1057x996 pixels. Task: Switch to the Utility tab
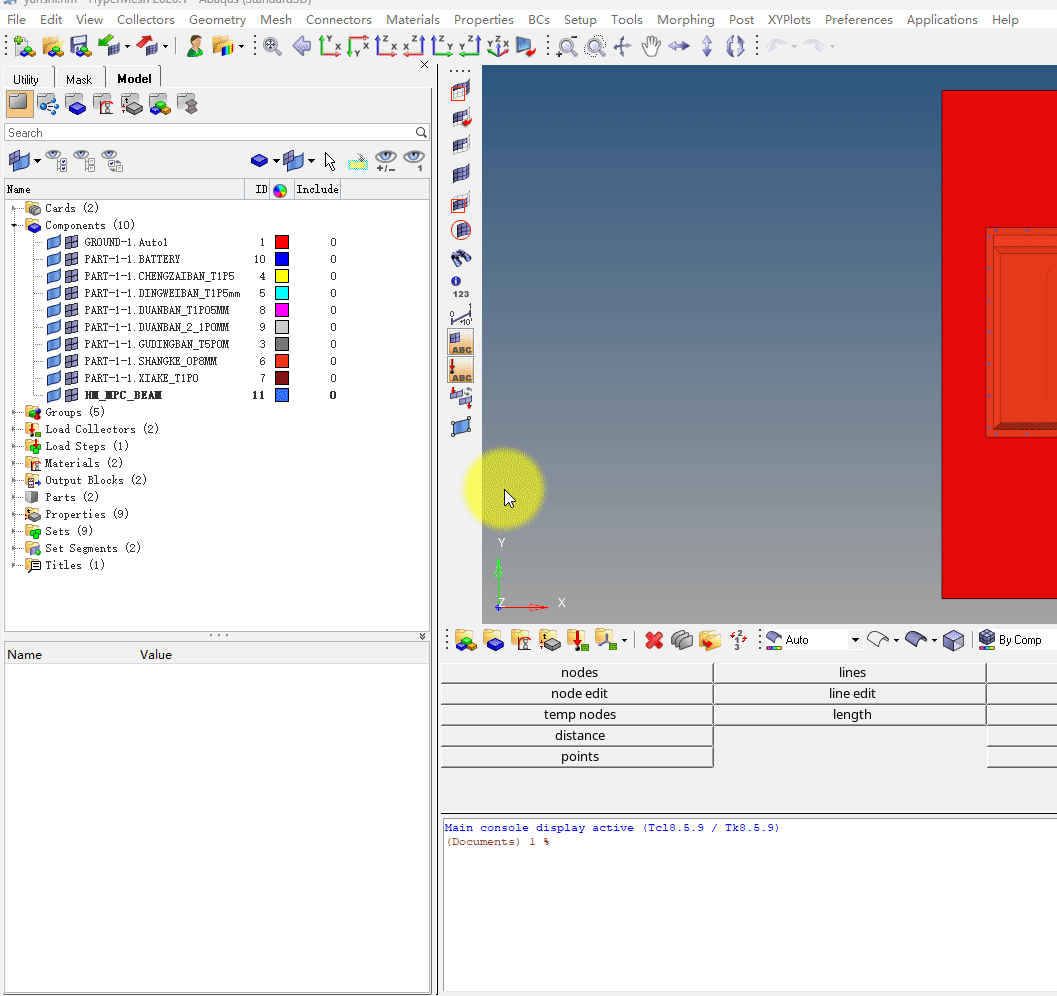tap(26, 79)
